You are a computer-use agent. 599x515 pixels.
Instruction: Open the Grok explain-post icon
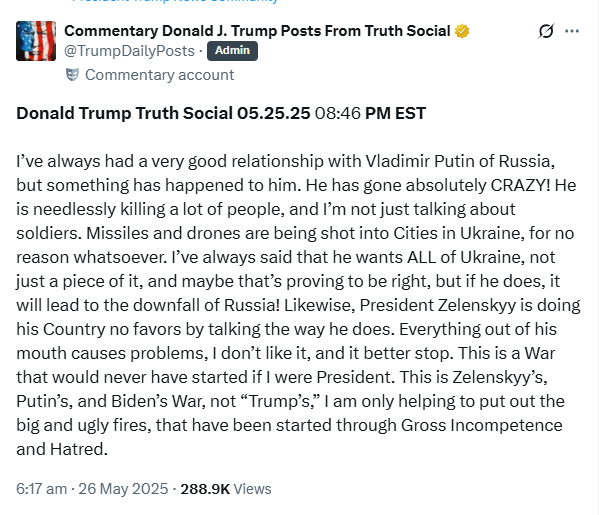546,31
